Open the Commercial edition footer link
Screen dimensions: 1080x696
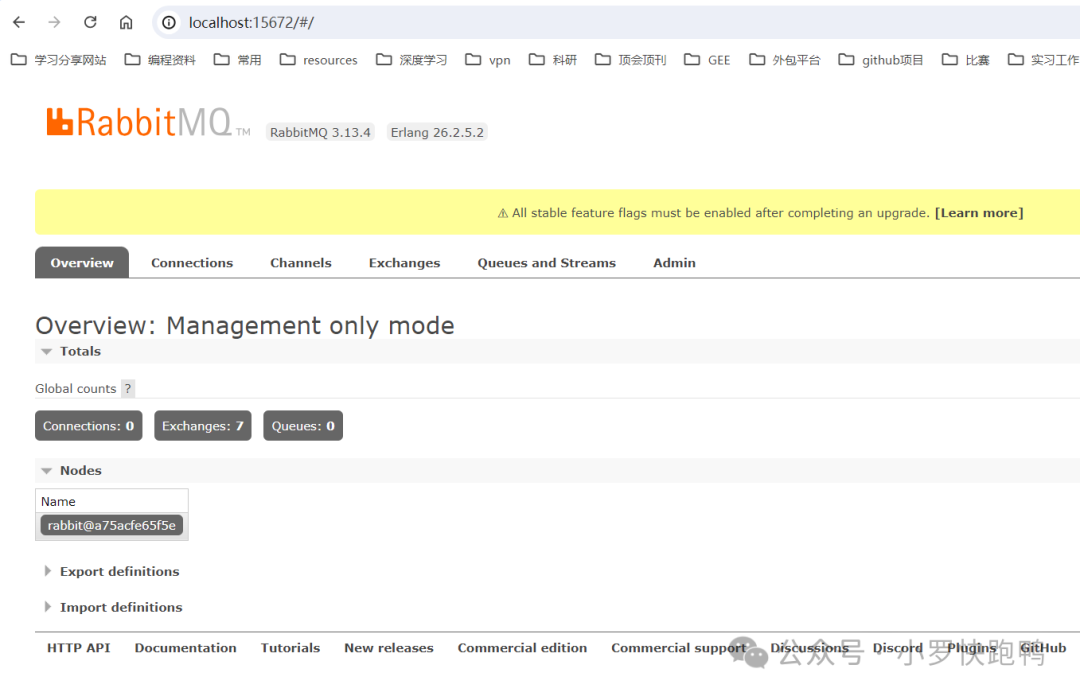coord(523,648)
